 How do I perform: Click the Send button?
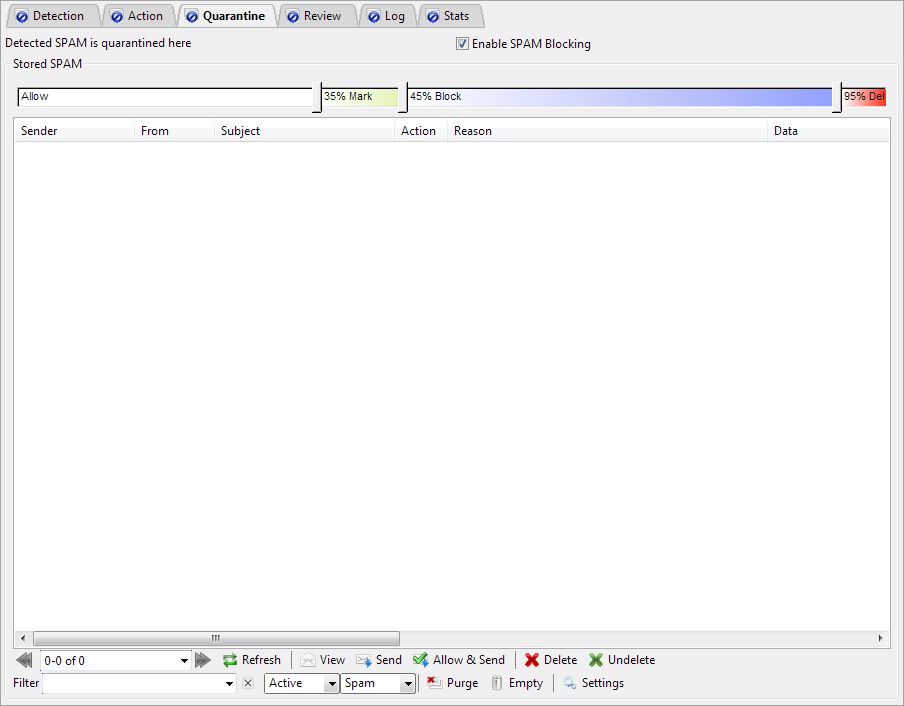tap(378, 660)
